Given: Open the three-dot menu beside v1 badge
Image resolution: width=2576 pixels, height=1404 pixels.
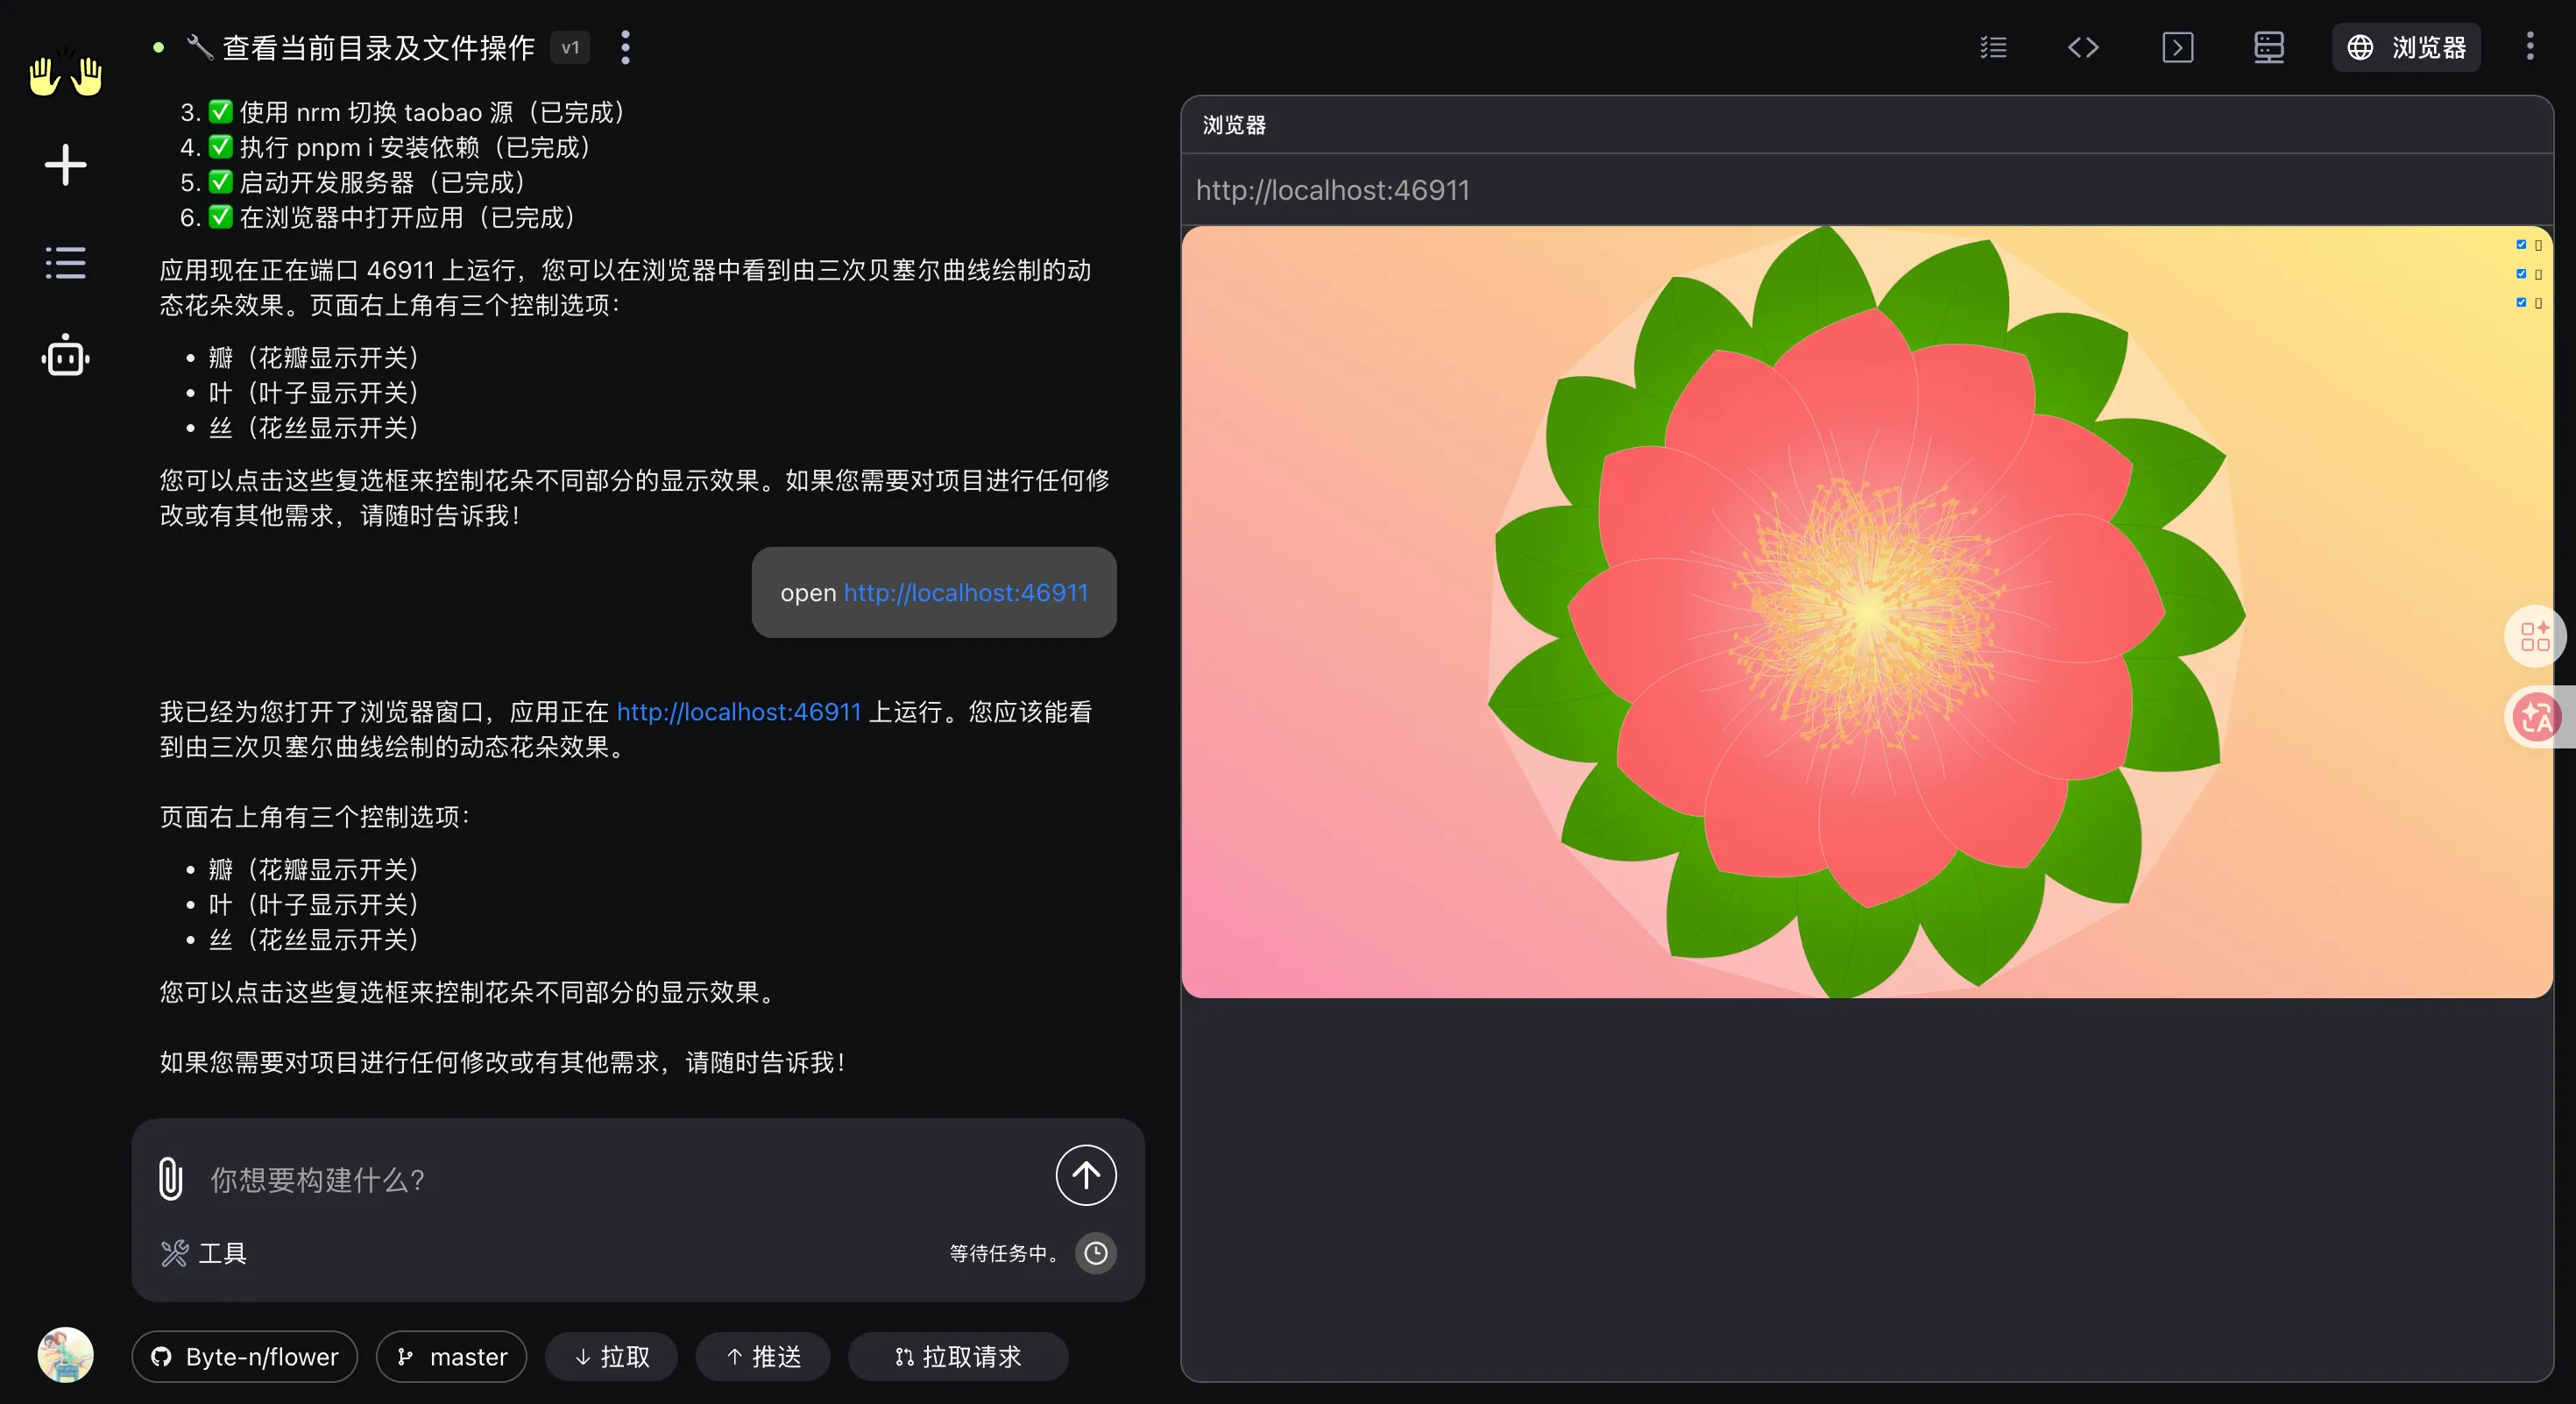Looking at the screenshot, I should point(625,47).
